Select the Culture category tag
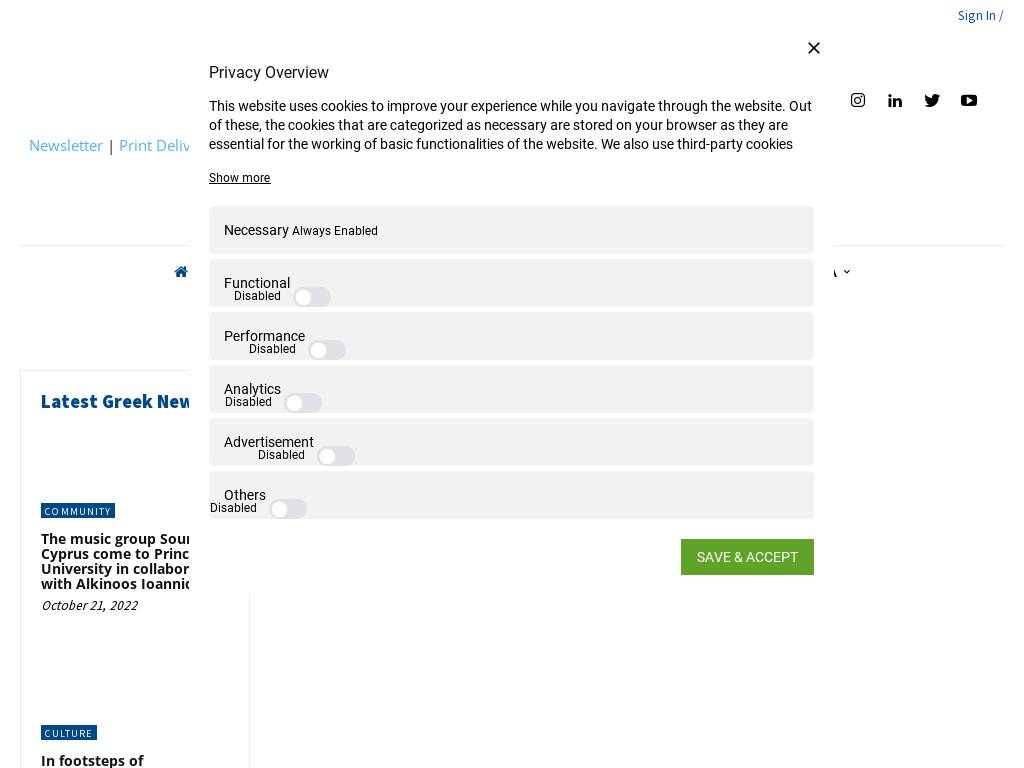 point(68,733)
